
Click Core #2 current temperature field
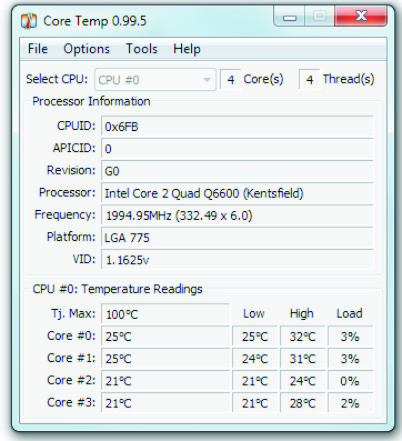click(165, 381)
